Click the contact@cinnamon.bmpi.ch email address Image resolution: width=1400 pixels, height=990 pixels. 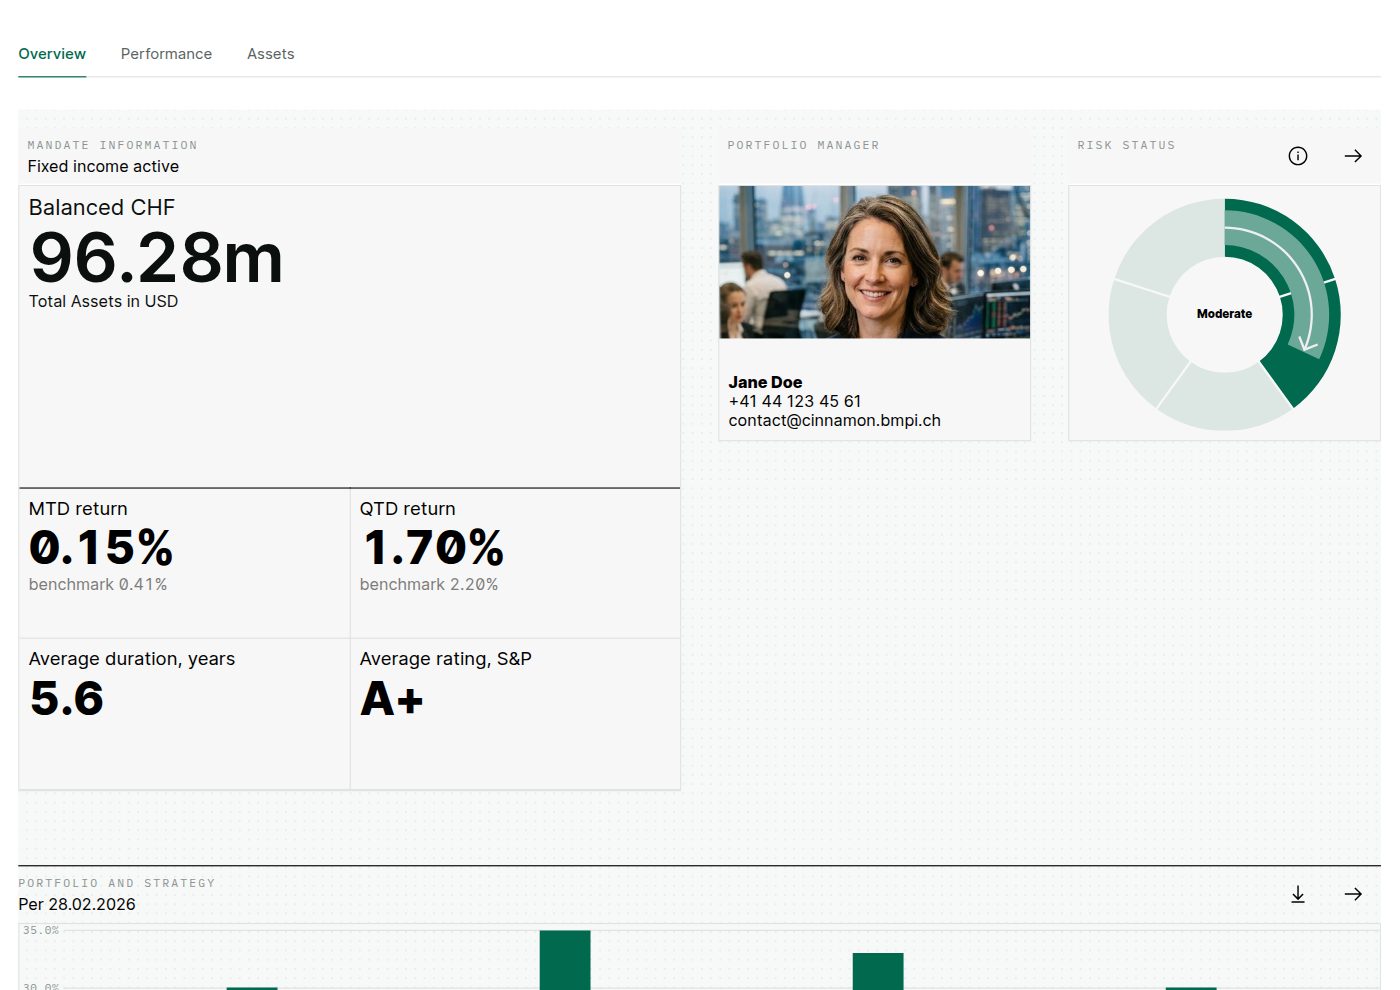click(835, 421)
